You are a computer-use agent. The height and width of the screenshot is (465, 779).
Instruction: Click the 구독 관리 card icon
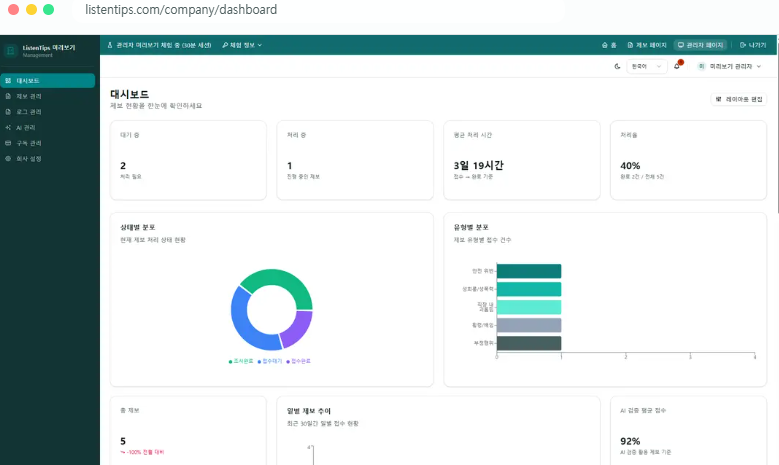tap(8, 143)
